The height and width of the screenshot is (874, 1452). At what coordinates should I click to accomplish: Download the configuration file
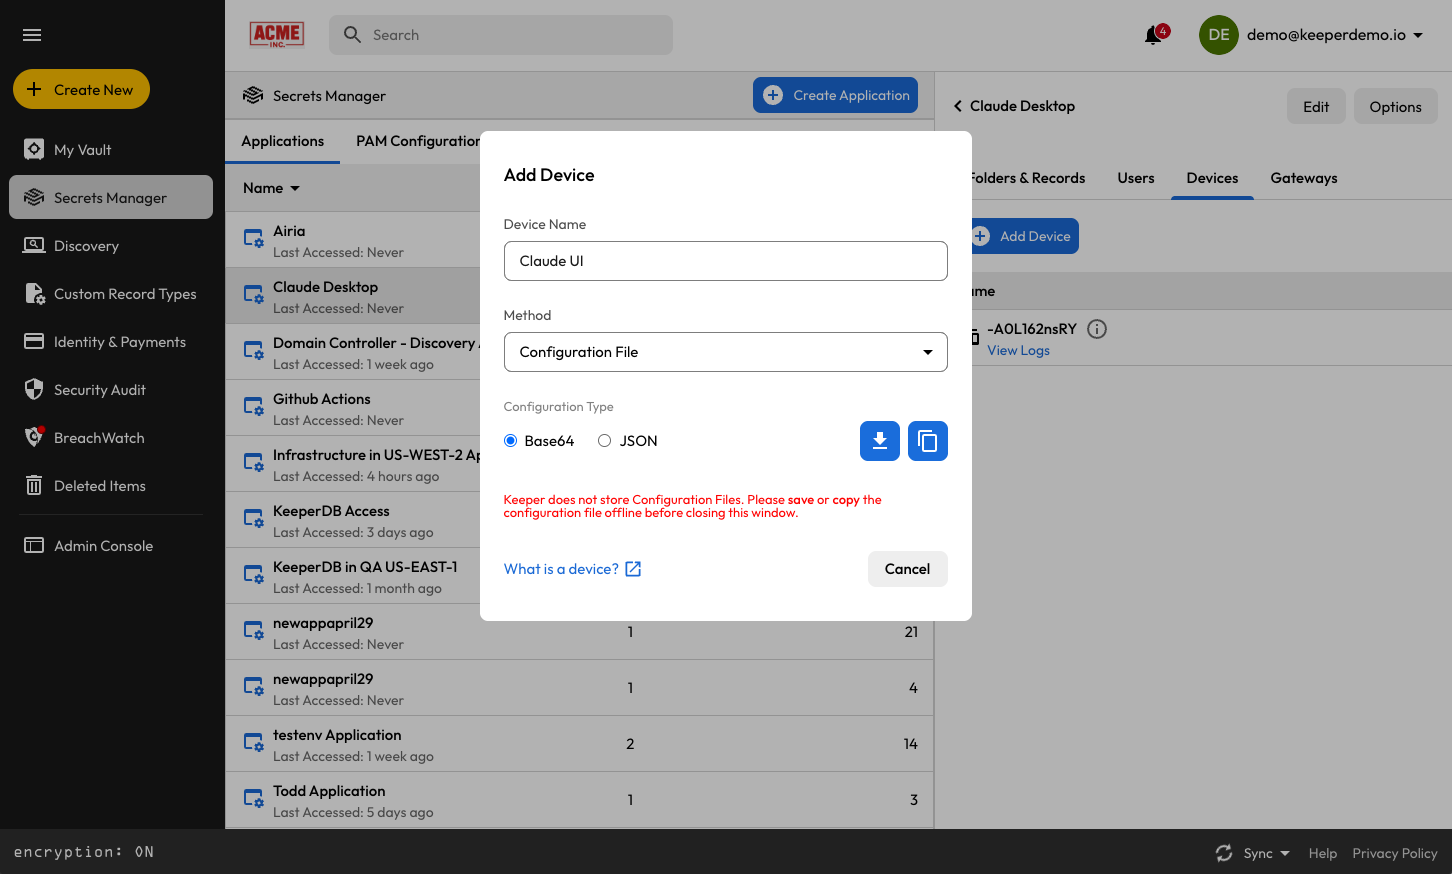(879, 441)
